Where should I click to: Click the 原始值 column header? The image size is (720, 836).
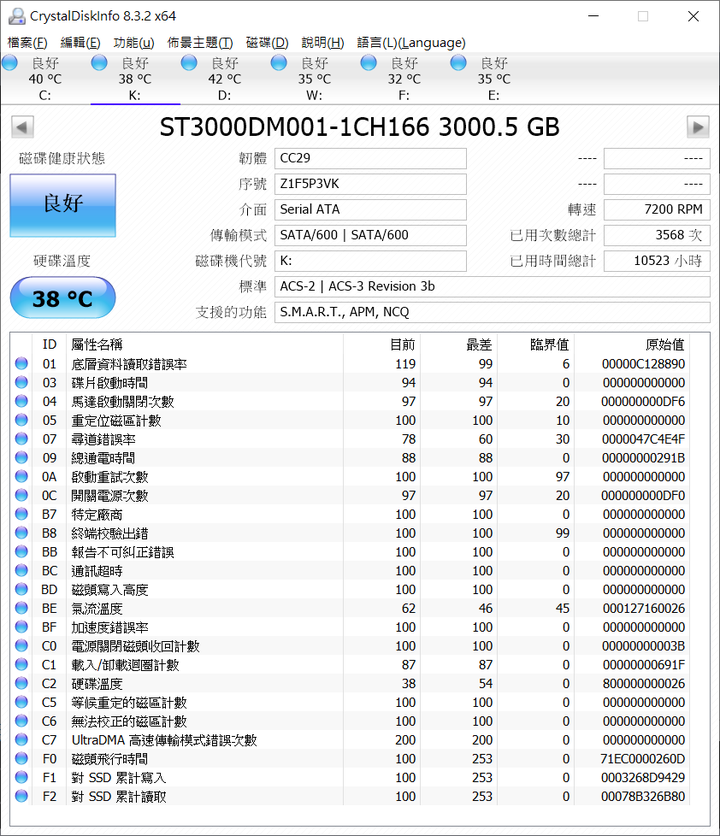(x=631, y=344)
